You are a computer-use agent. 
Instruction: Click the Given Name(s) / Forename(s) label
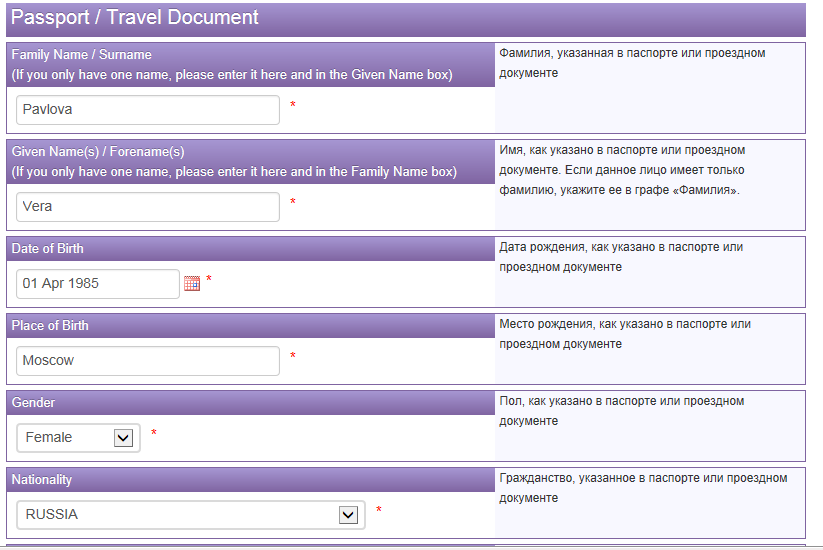point(98,152)
